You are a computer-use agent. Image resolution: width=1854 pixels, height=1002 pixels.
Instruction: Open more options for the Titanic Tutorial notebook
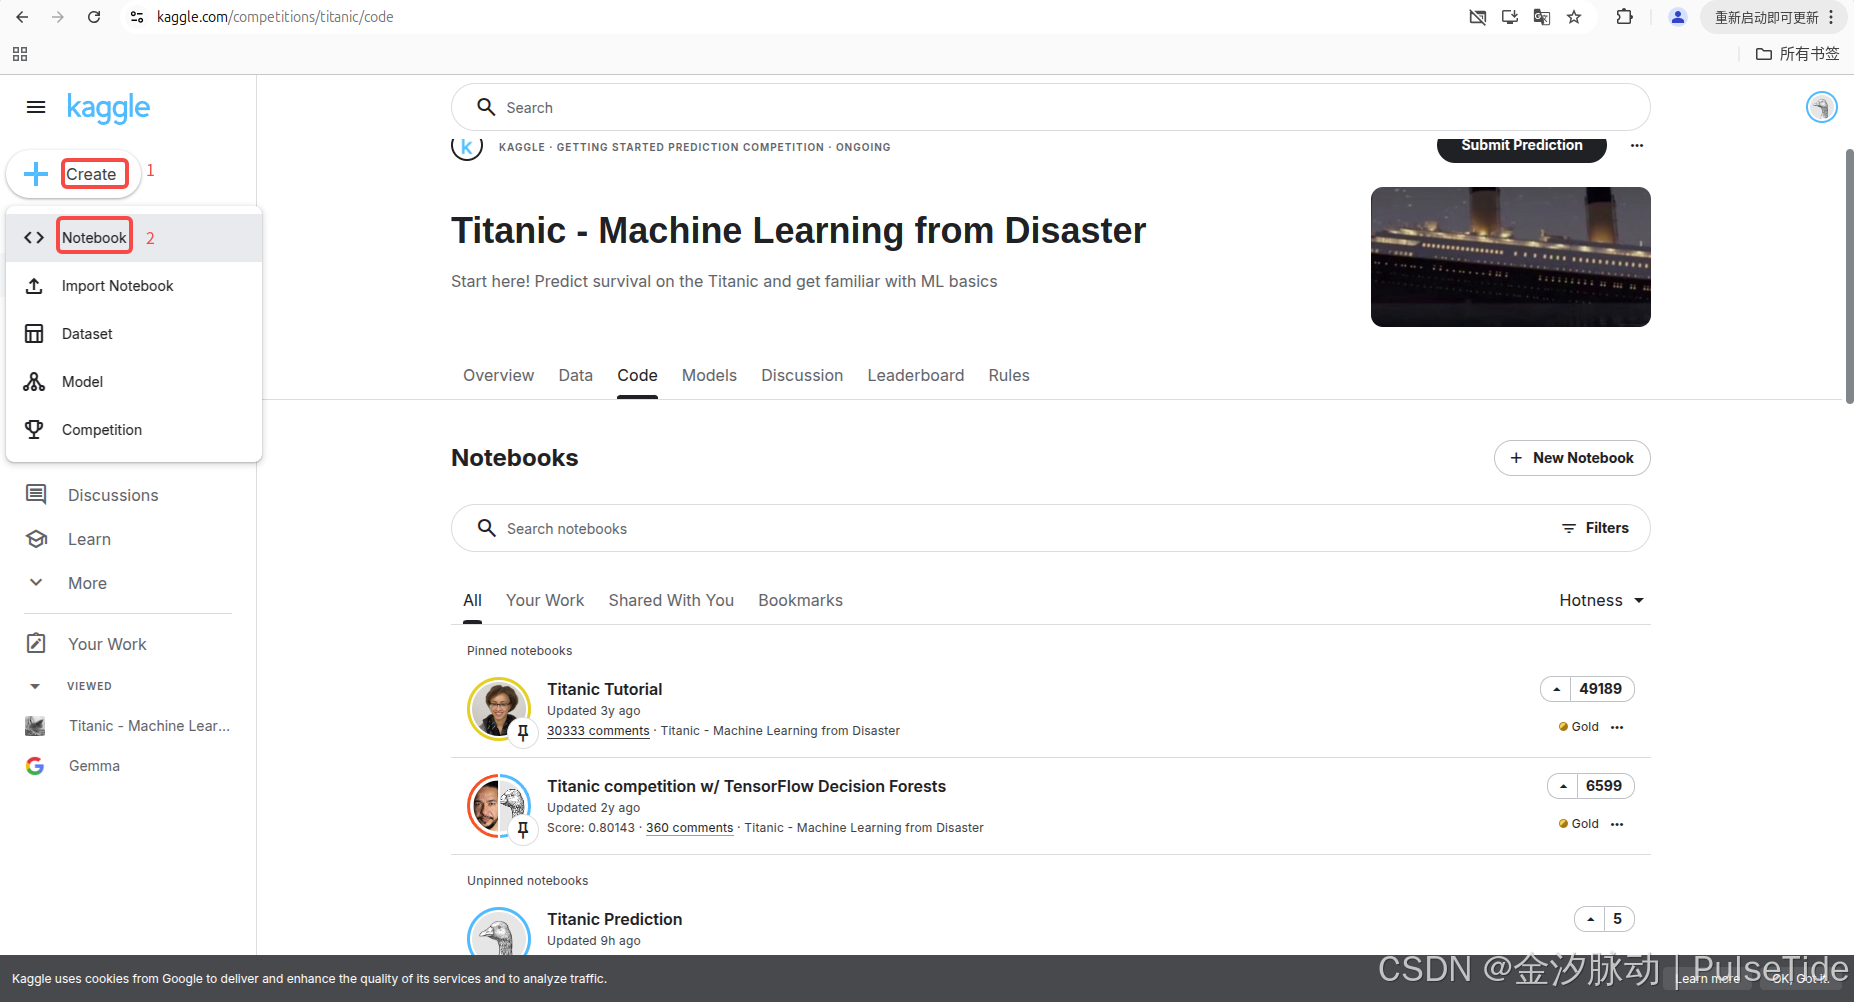tap(1617, 727)
